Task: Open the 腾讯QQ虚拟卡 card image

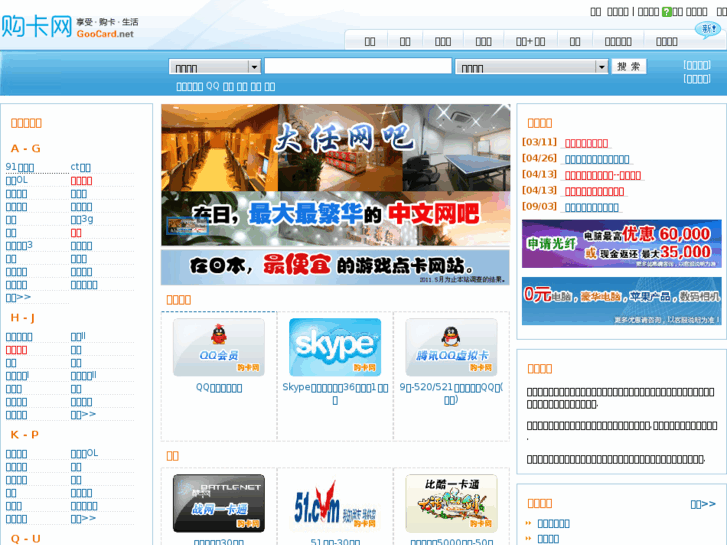Action: [x=452, y=347]
